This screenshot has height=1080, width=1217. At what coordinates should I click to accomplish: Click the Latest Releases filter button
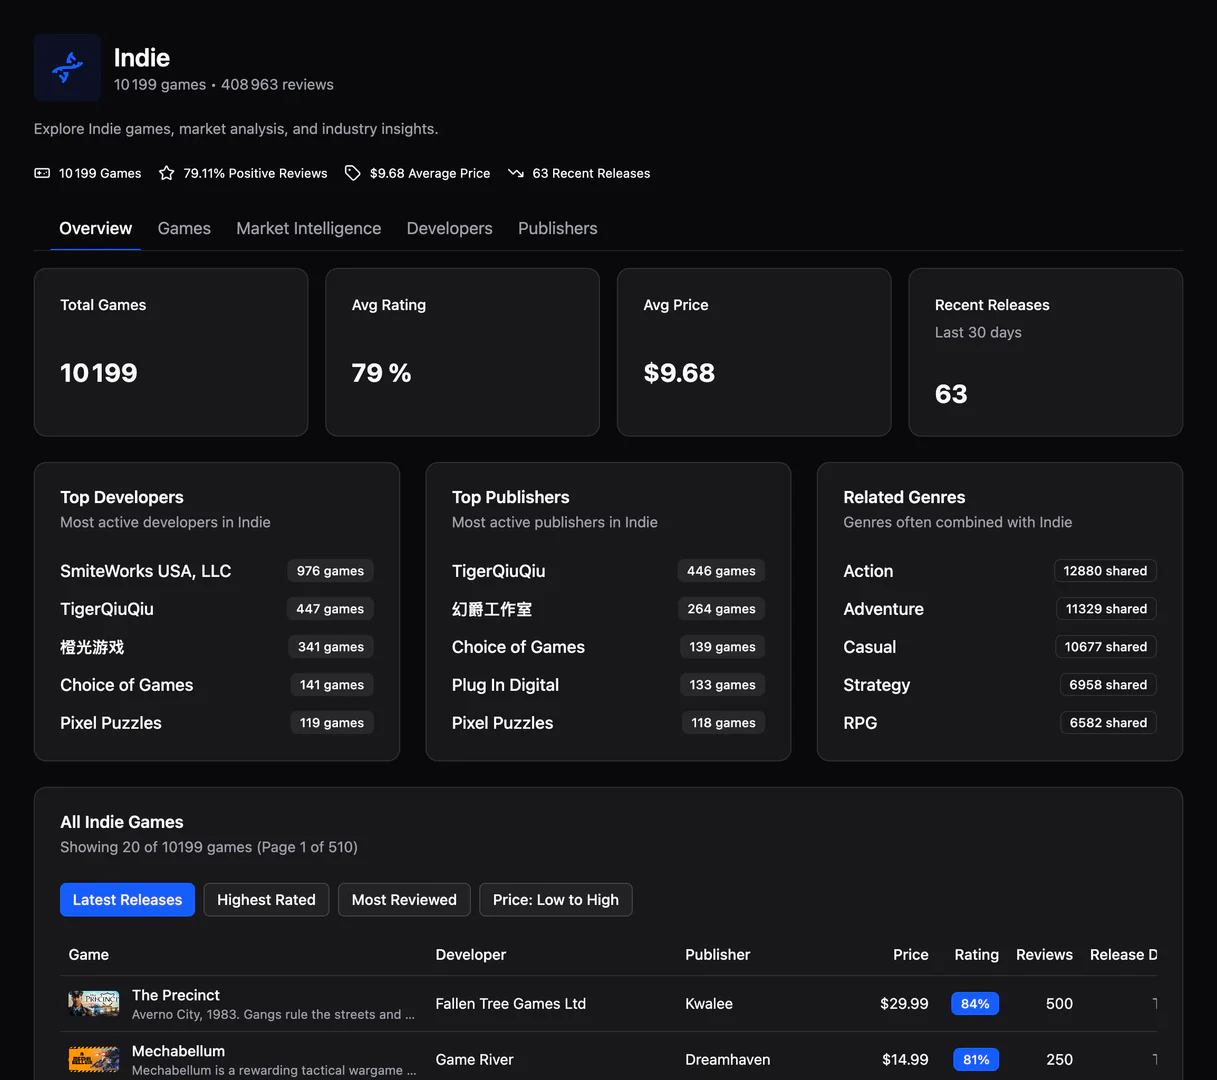(x=127, y=899)
